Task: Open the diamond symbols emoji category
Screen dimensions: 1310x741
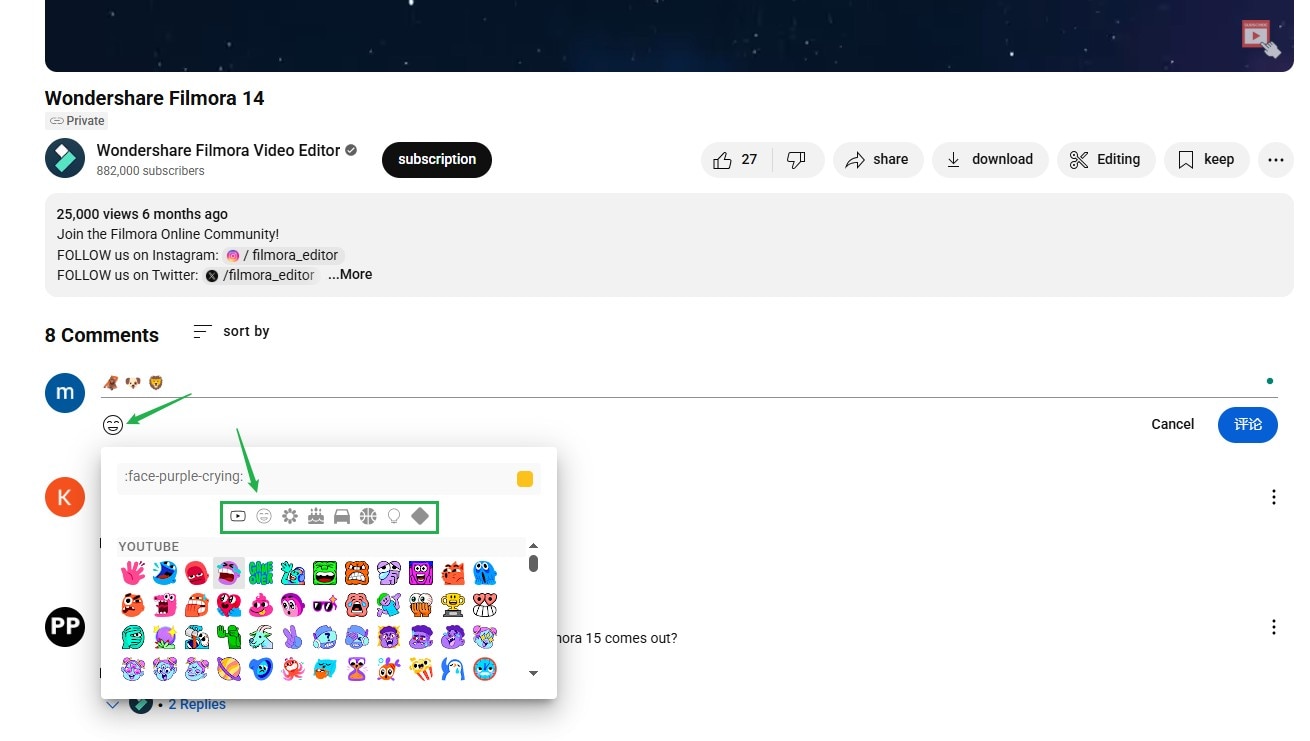Action: 420,516
